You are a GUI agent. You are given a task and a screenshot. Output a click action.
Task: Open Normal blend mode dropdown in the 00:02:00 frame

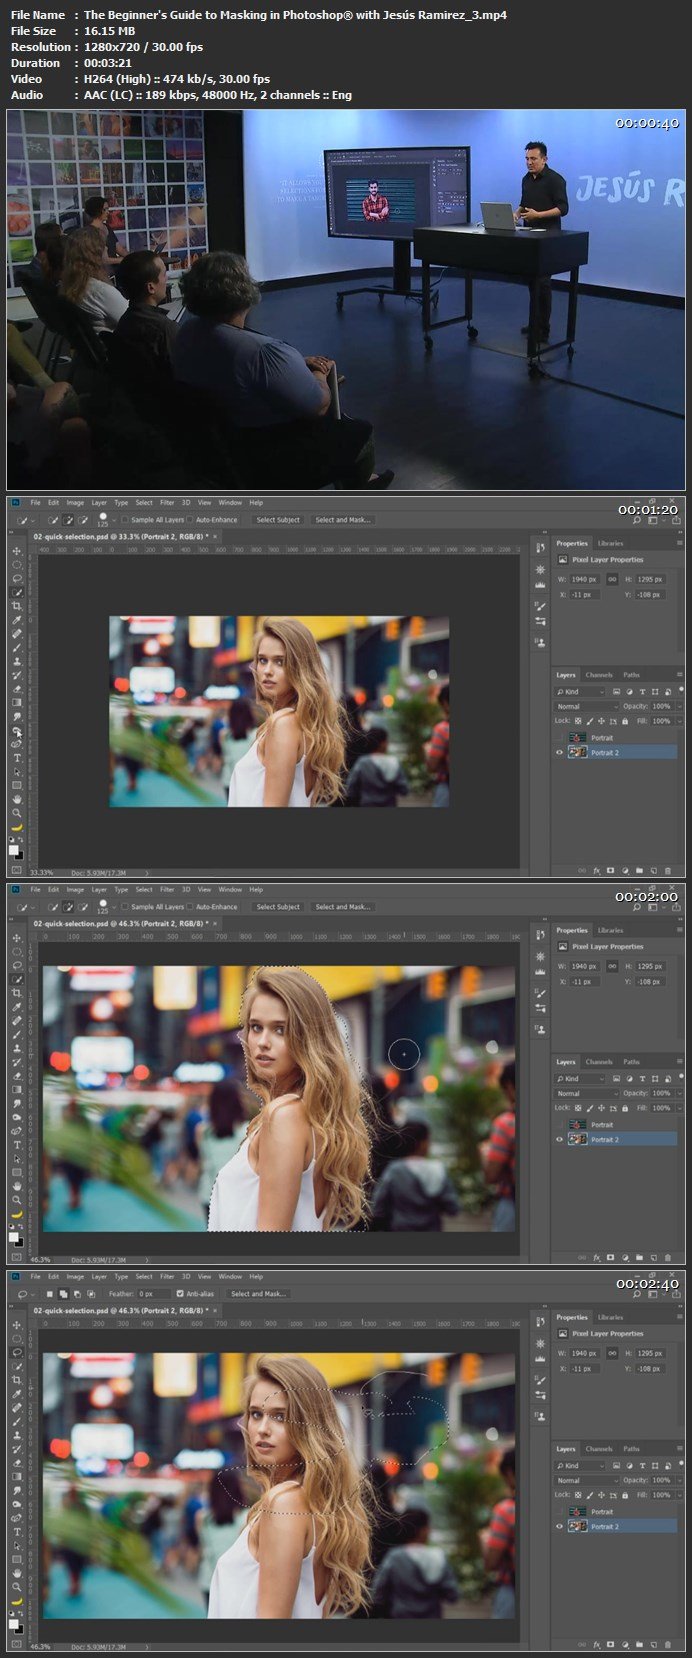tap(586, 1094)
